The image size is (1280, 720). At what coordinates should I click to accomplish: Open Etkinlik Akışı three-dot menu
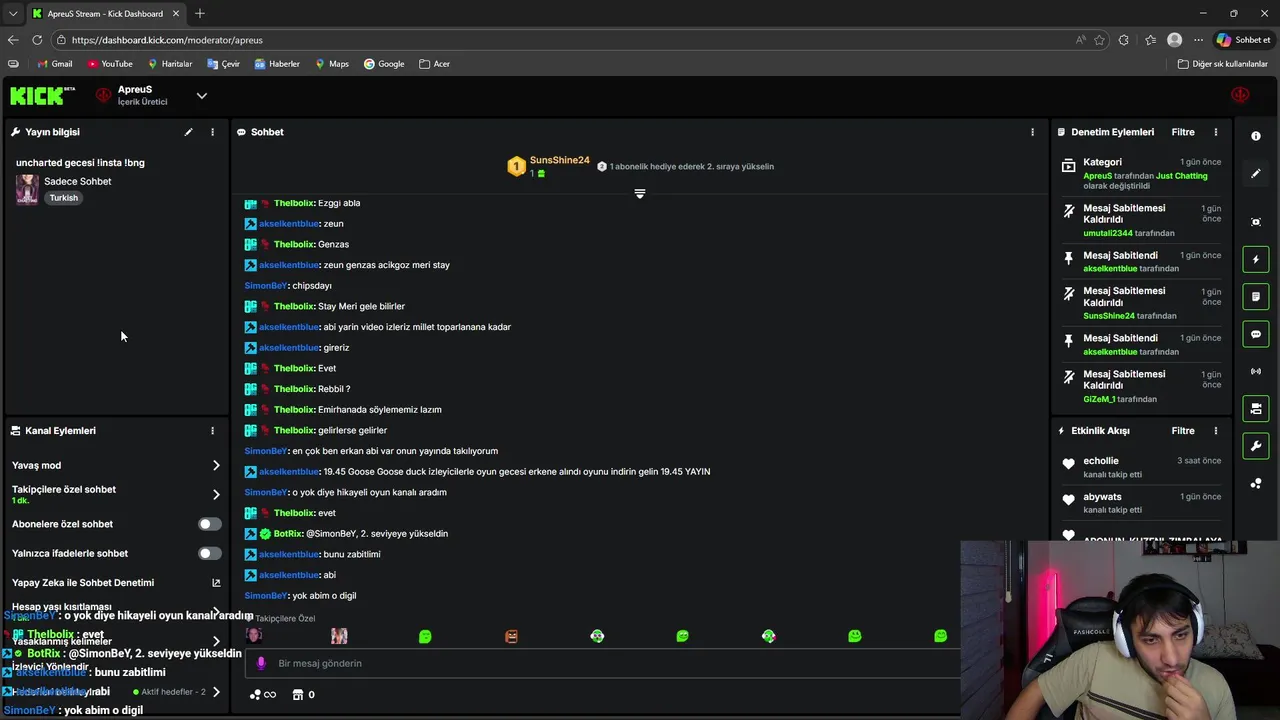click(1216, 431)
